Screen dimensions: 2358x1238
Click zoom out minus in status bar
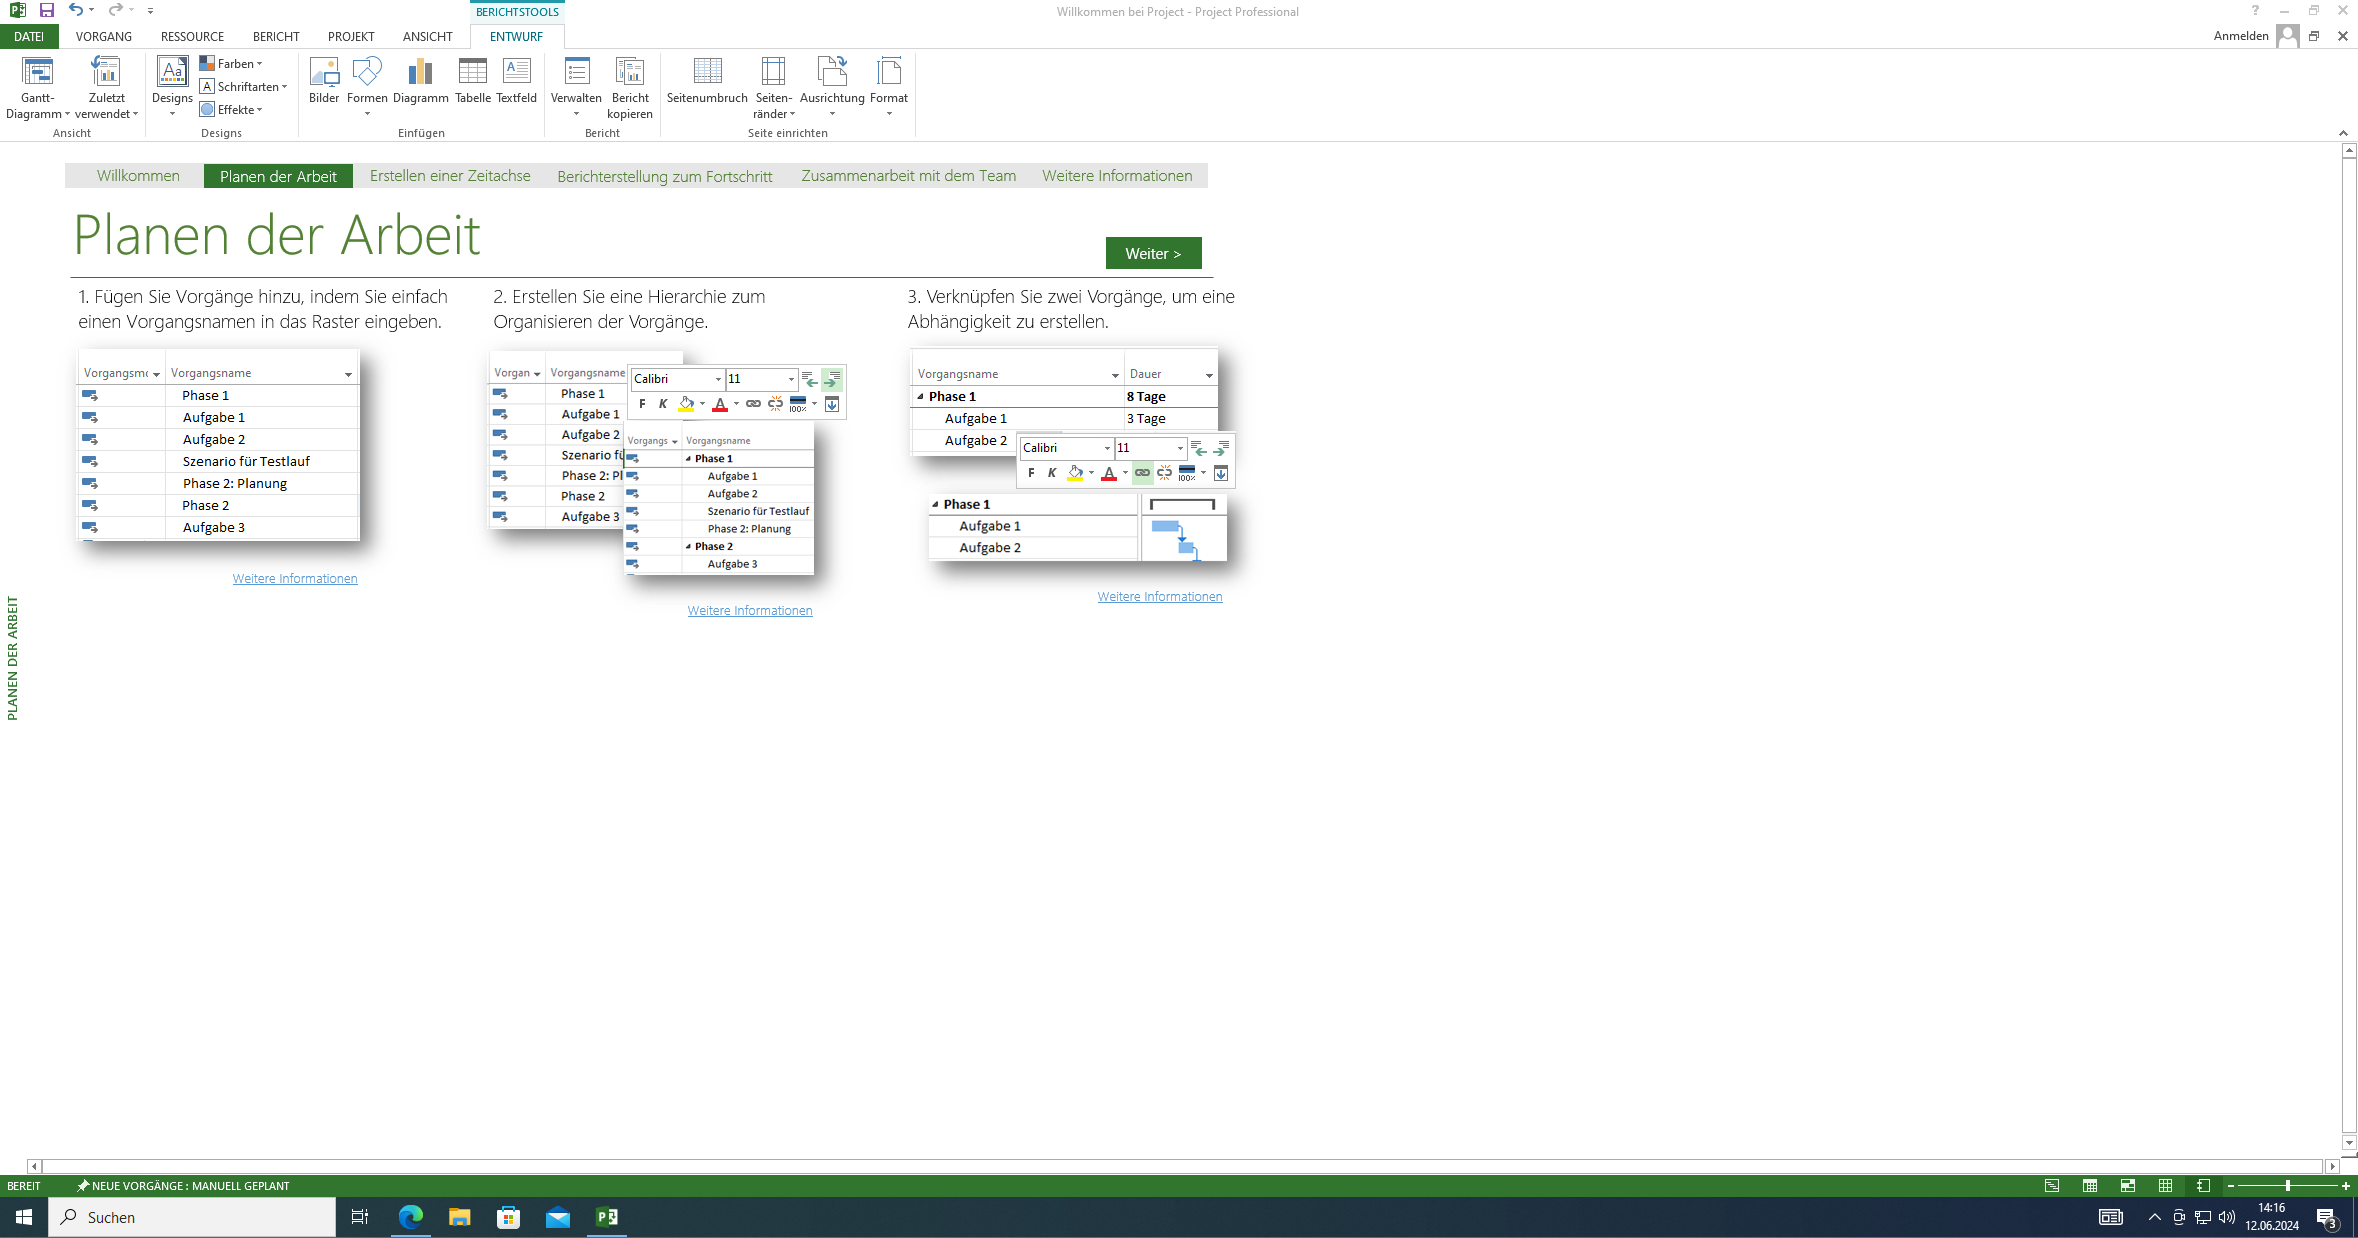[2231, 1186]
